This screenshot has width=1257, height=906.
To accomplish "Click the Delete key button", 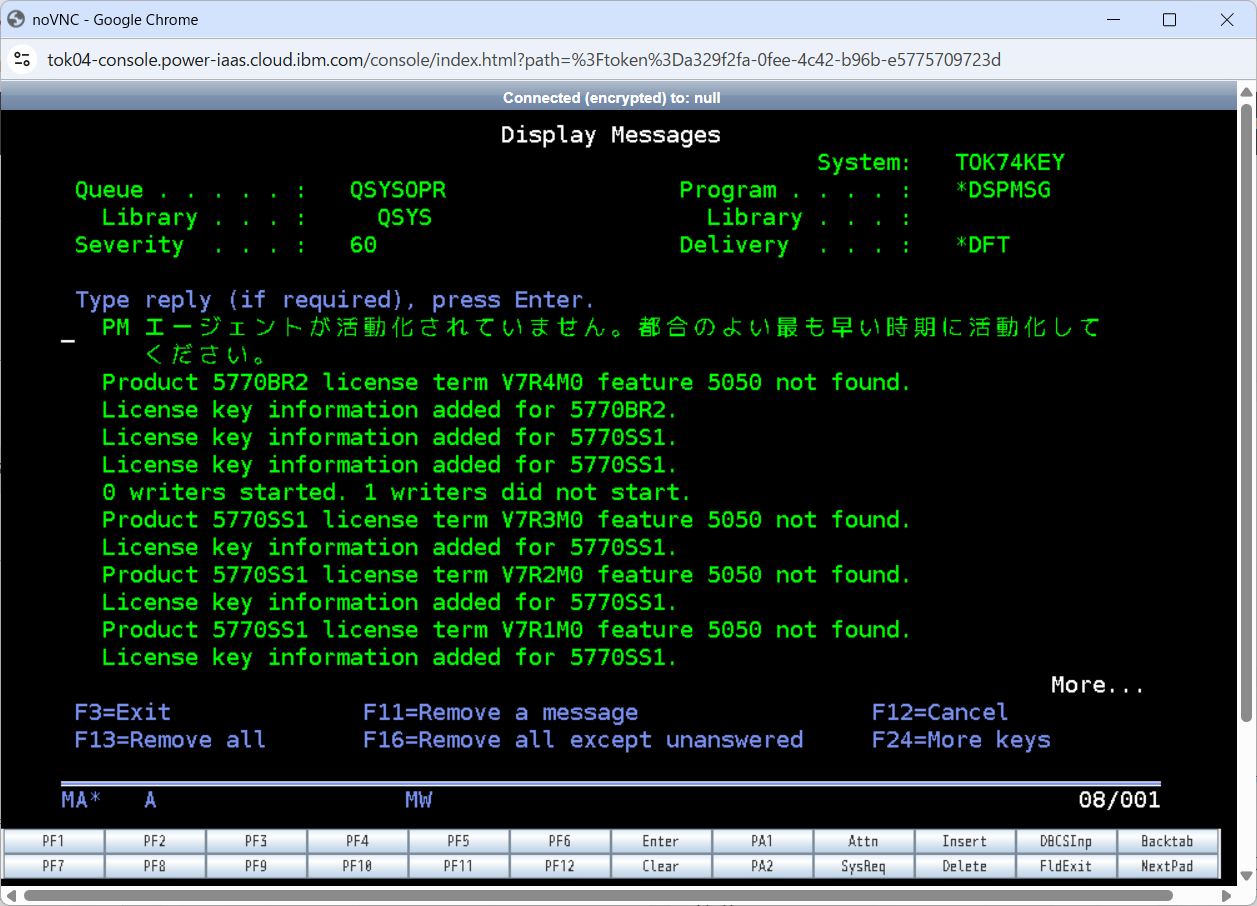I will click(964, 866).
